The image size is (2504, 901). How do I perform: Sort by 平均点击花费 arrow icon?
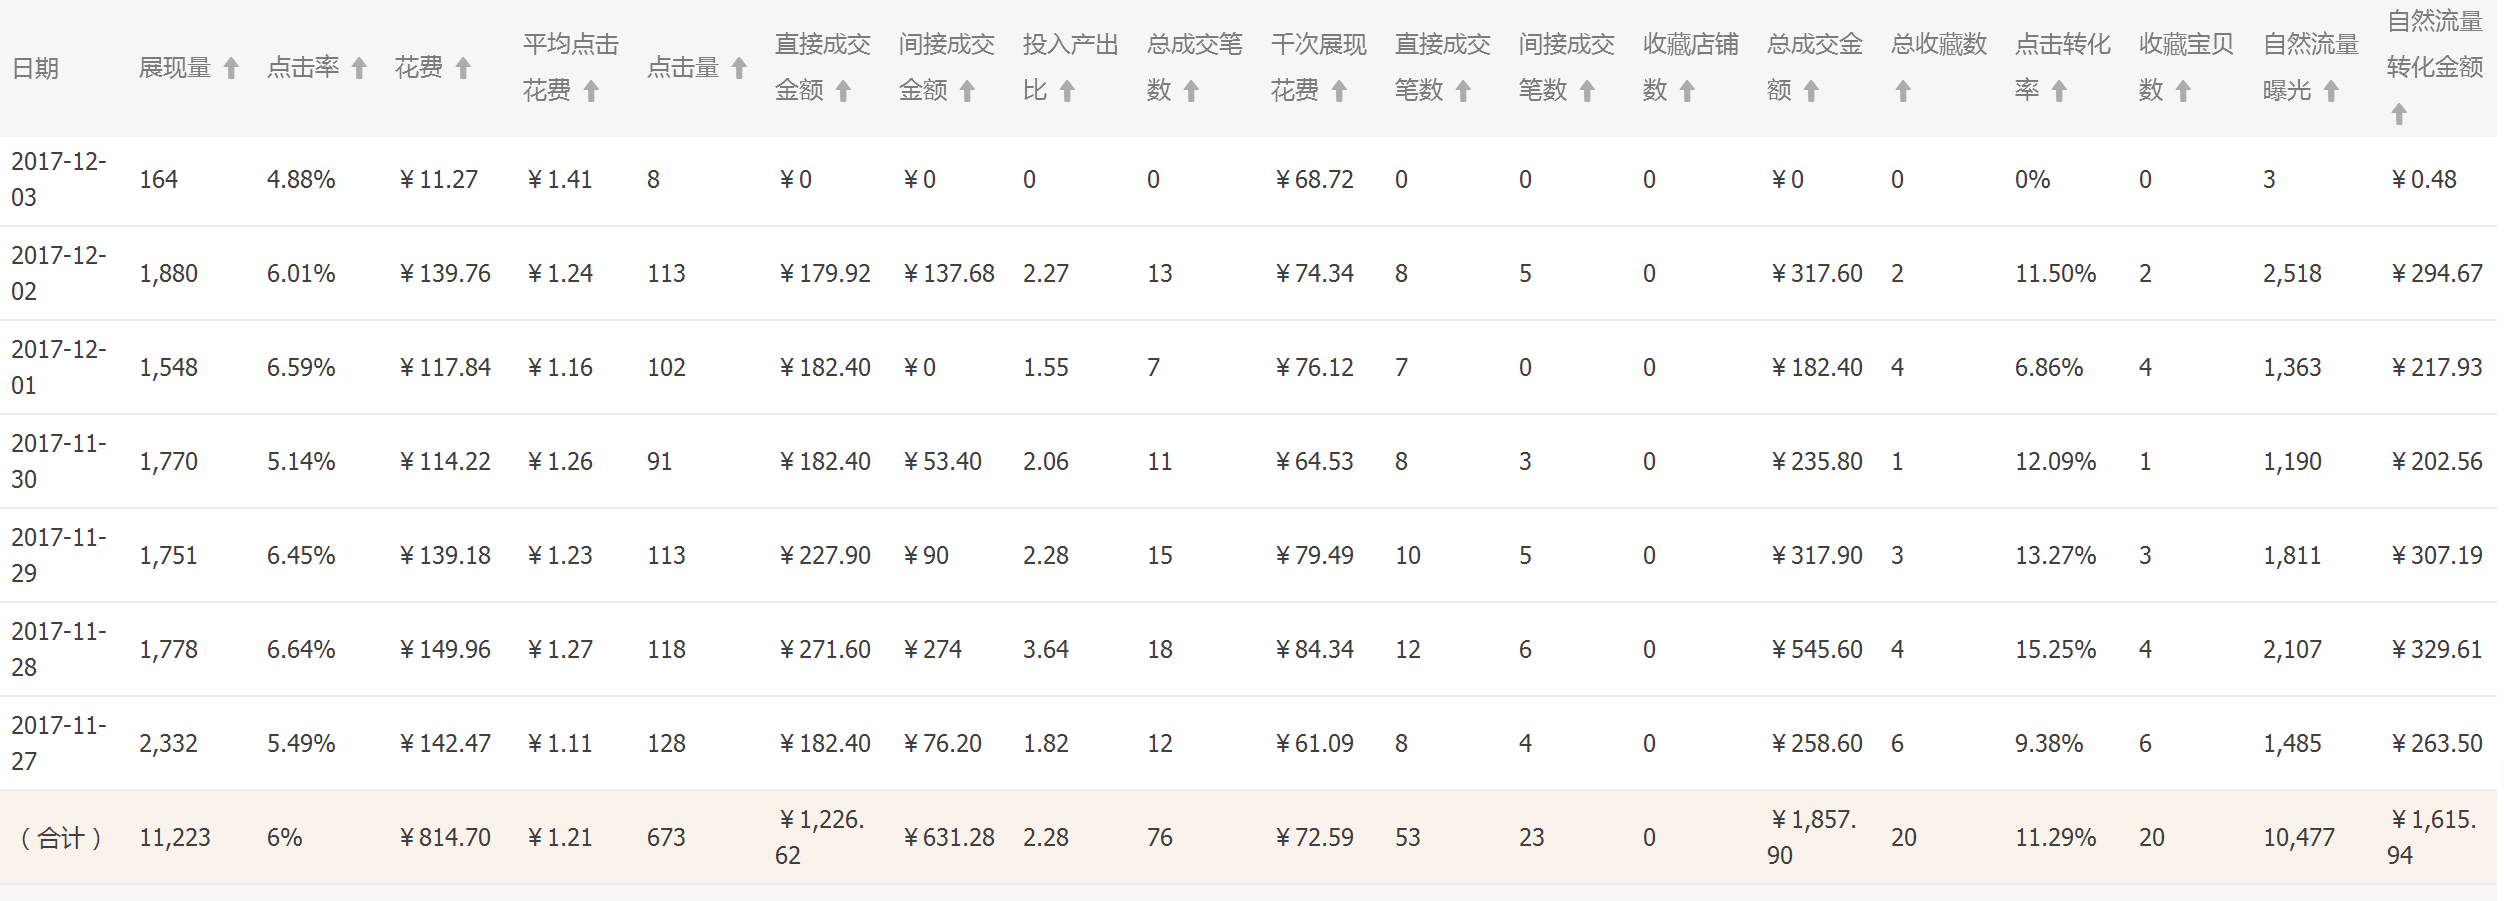pyautogui.click(x=591, y=91)
